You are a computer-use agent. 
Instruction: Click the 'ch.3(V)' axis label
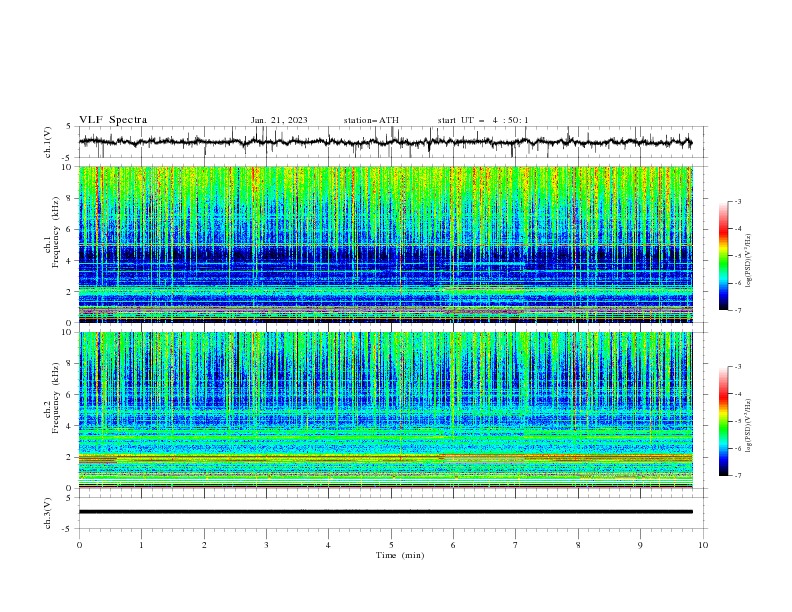48,513
